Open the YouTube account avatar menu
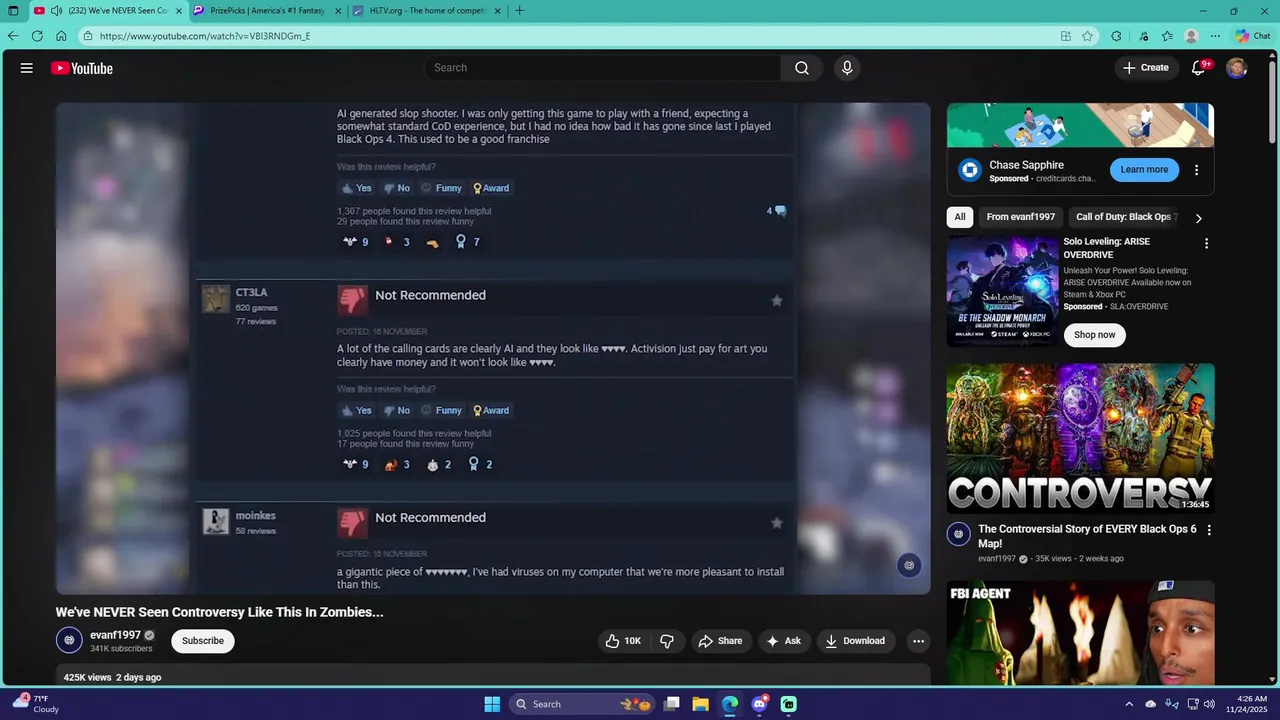 pos(1237,68)
